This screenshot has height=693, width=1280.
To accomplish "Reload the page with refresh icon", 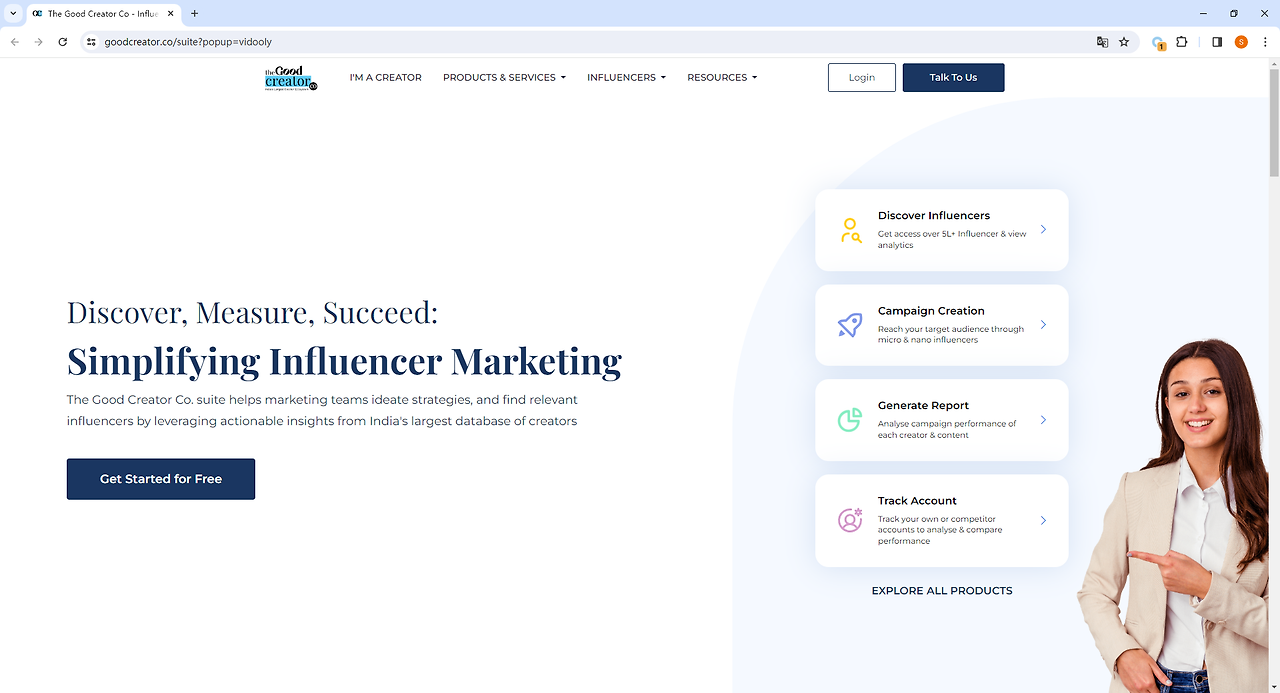I will [x=63, y=42].
